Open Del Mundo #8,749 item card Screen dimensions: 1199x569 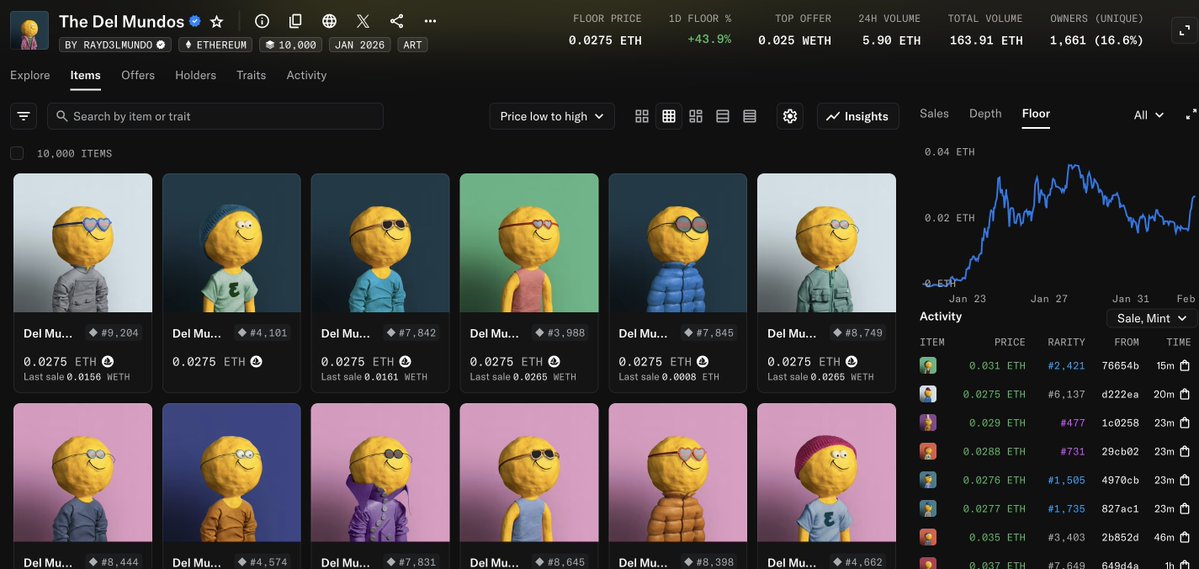827,282
